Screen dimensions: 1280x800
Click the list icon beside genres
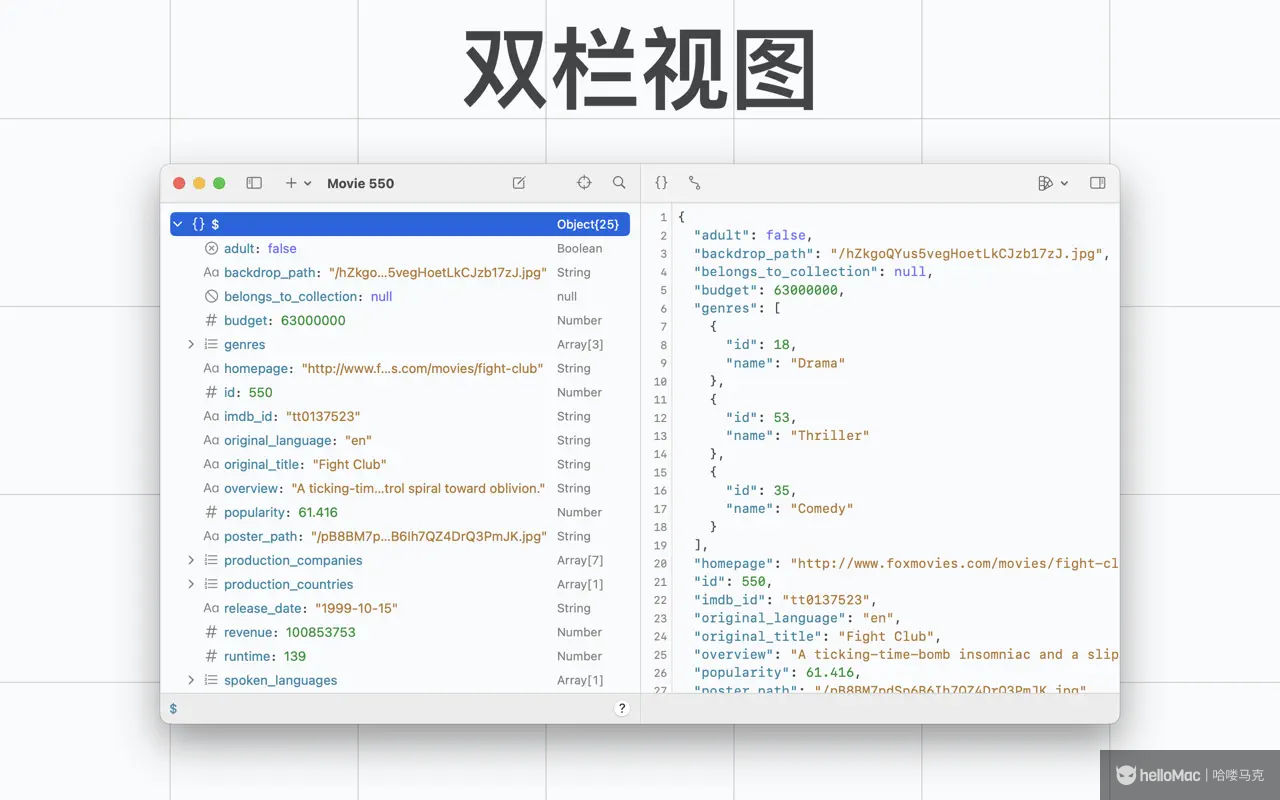tap(211, 344)
